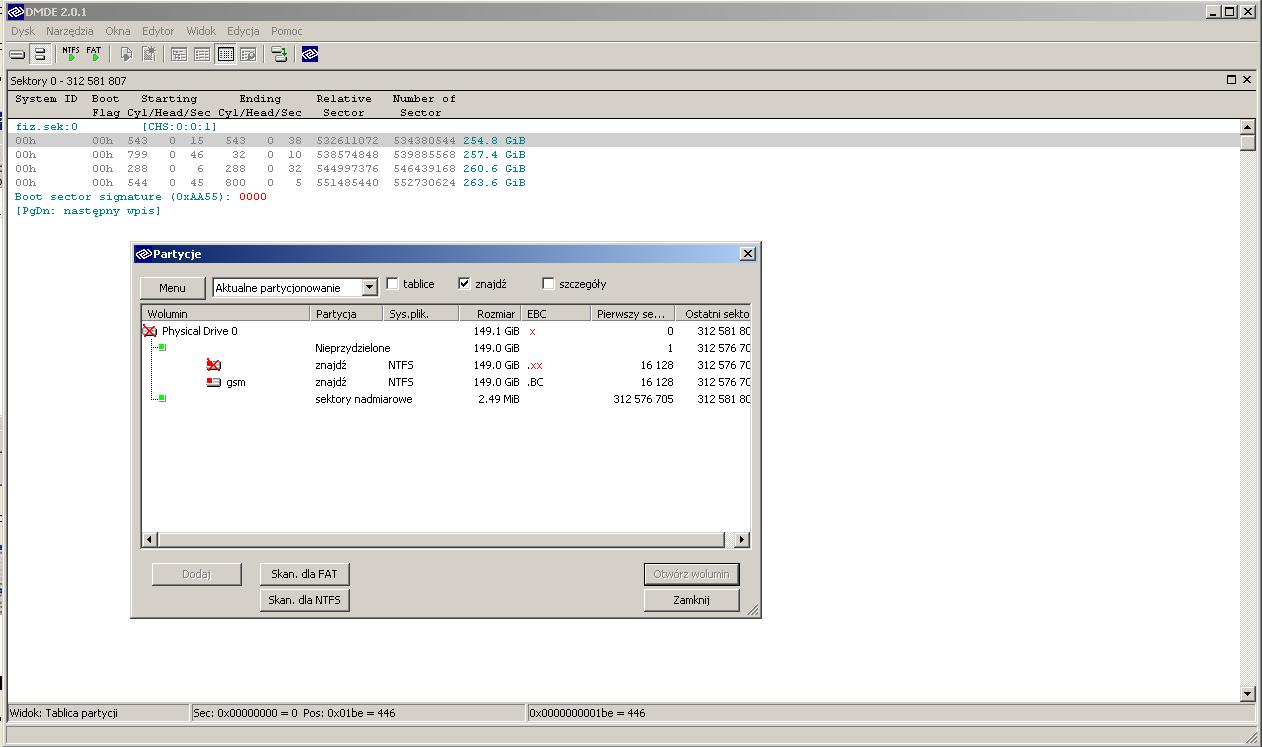1262x747 pixels.
Task: Click the Boot sector signature value 0000
Action: click(253, 197)
